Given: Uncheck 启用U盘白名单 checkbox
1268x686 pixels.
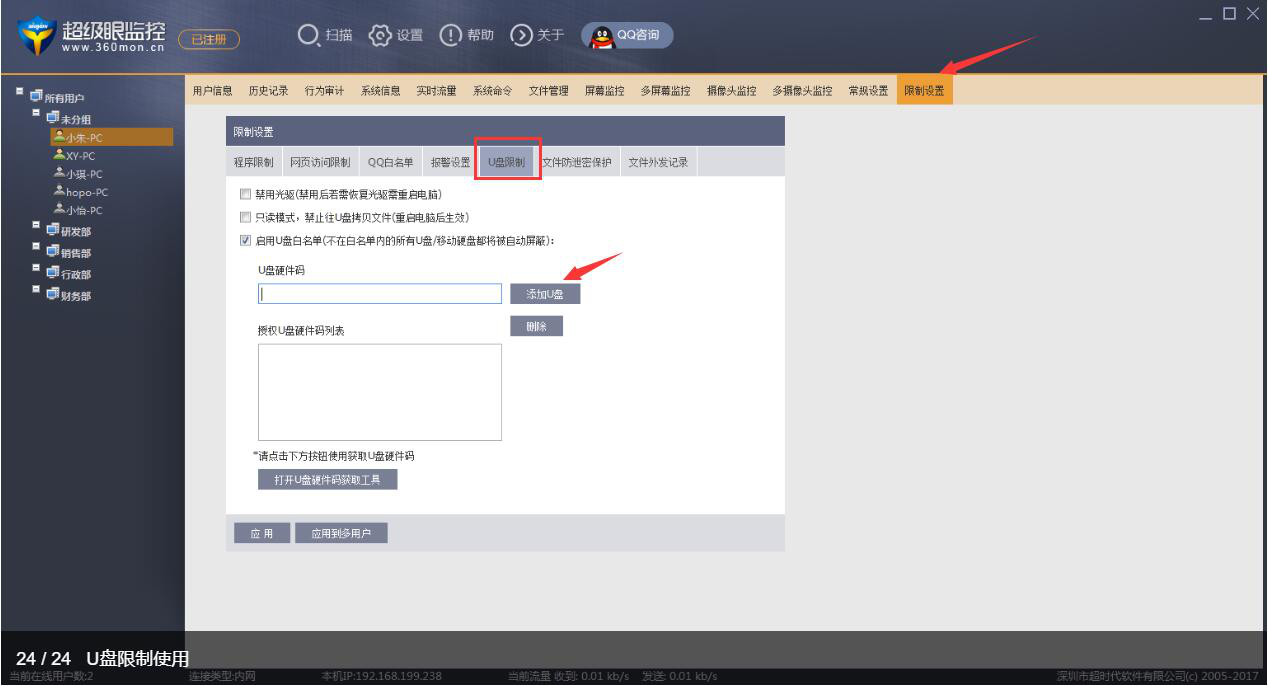Looking at the screenshot, I should pyautogui.click(x=246, y=240).
